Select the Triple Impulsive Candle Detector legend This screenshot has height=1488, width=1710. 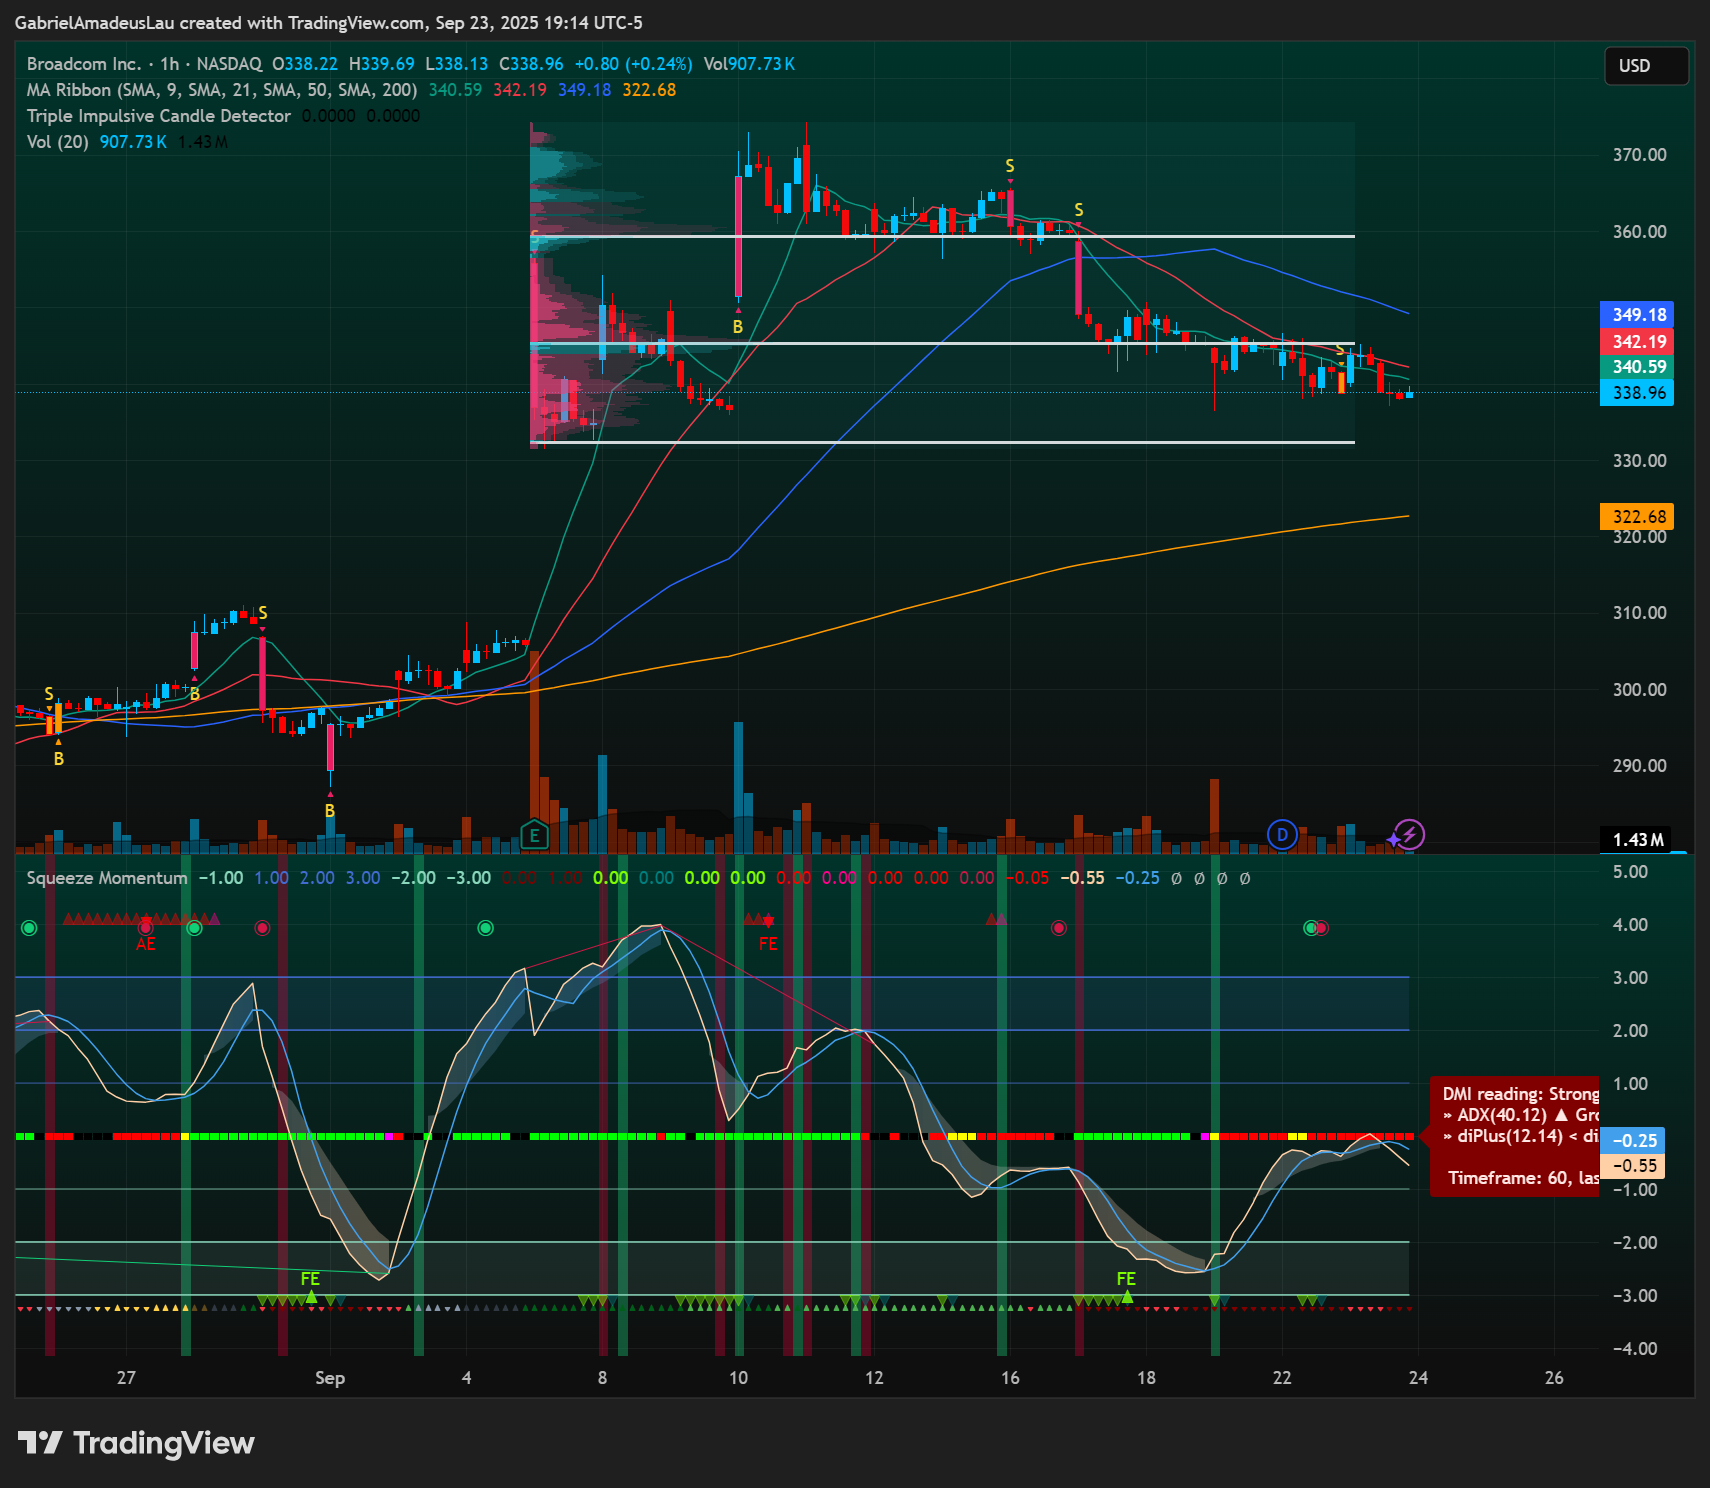(x=159, y=116)
